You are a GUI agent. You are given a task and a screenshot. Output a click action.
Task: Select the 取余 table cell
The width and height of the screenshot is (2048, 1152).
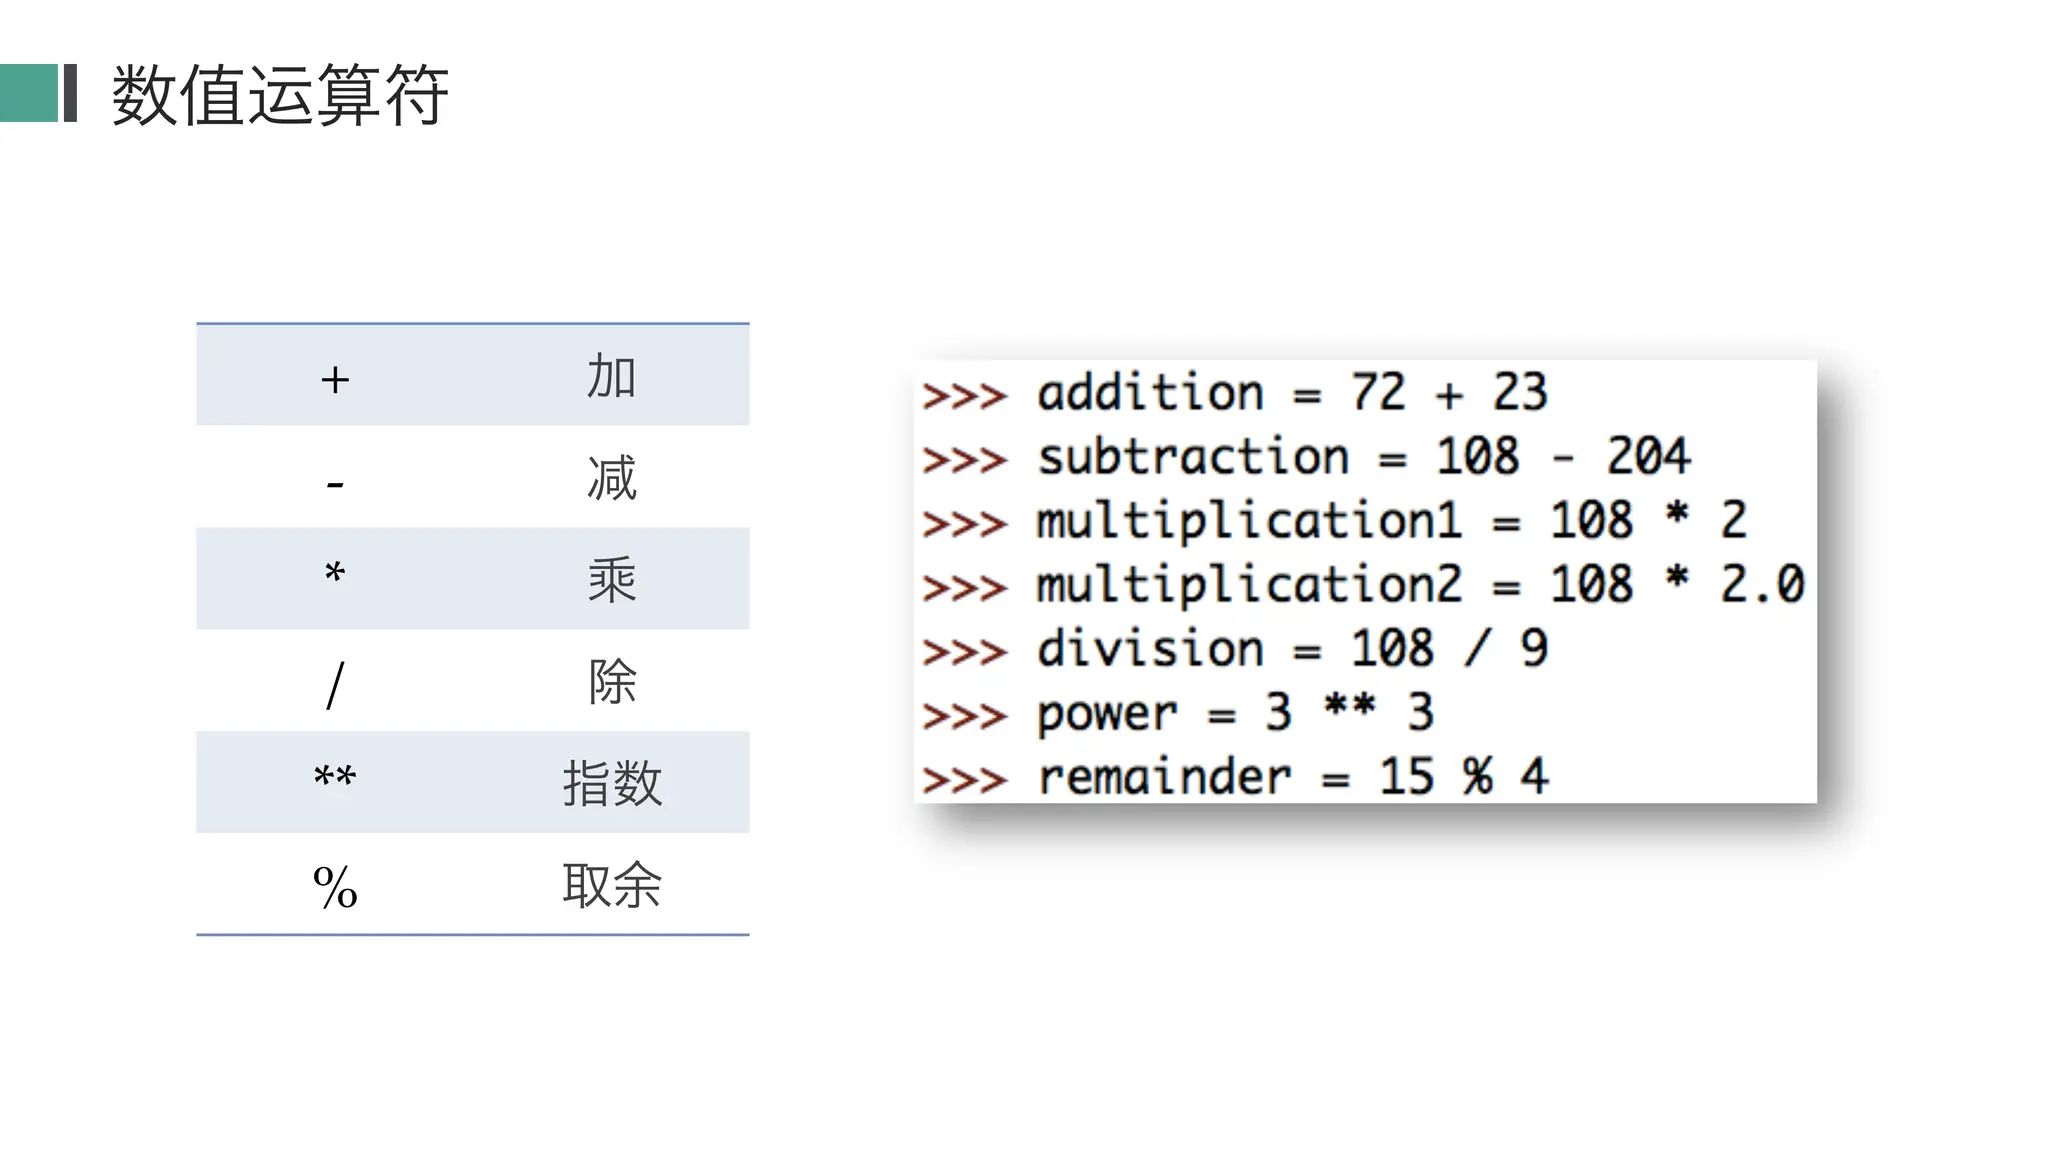coord(611,886)
